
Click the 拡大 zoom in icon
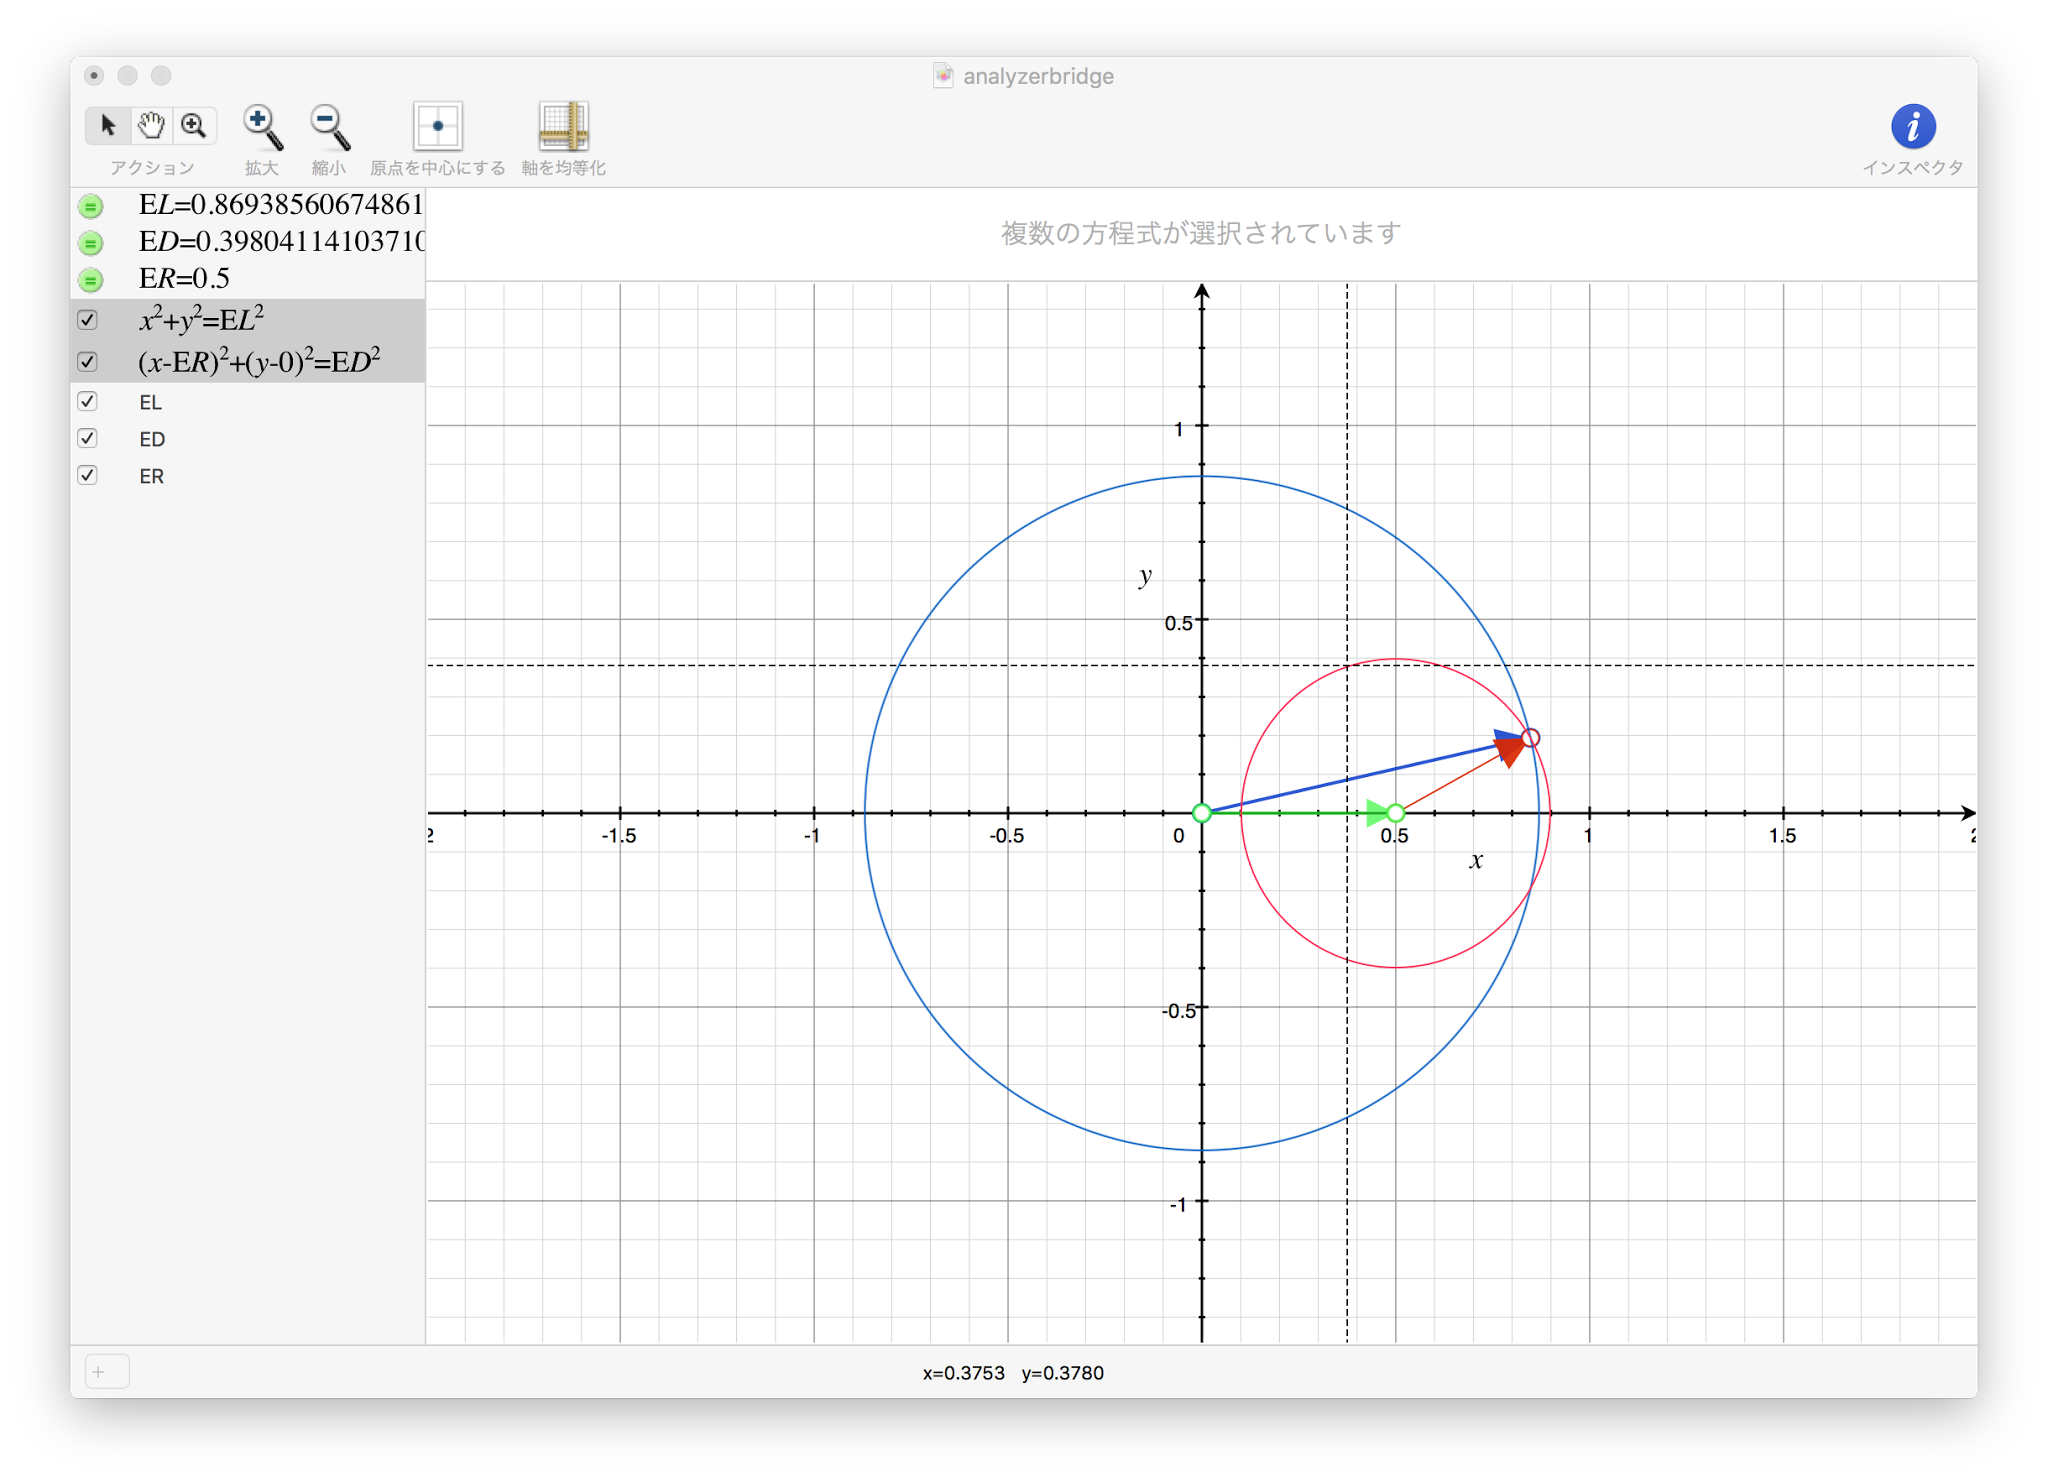click(262, 127)
